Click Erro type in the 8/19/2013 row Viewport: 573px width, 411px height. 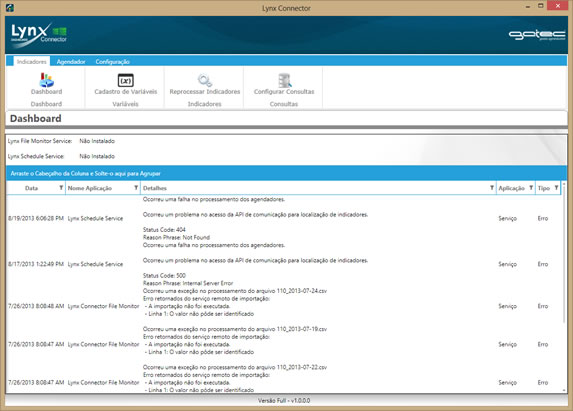point(543,218)
